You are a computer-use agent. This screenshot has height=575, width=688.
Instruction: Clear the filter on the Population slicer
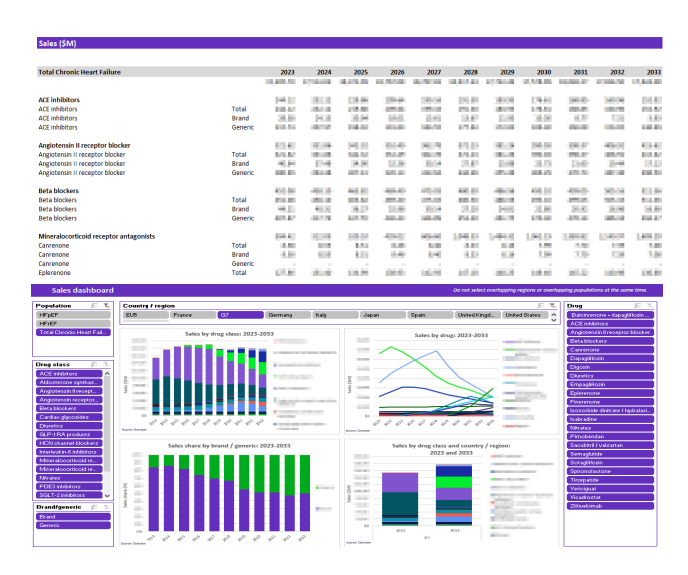pyautogui.click(x=105, y=305)
